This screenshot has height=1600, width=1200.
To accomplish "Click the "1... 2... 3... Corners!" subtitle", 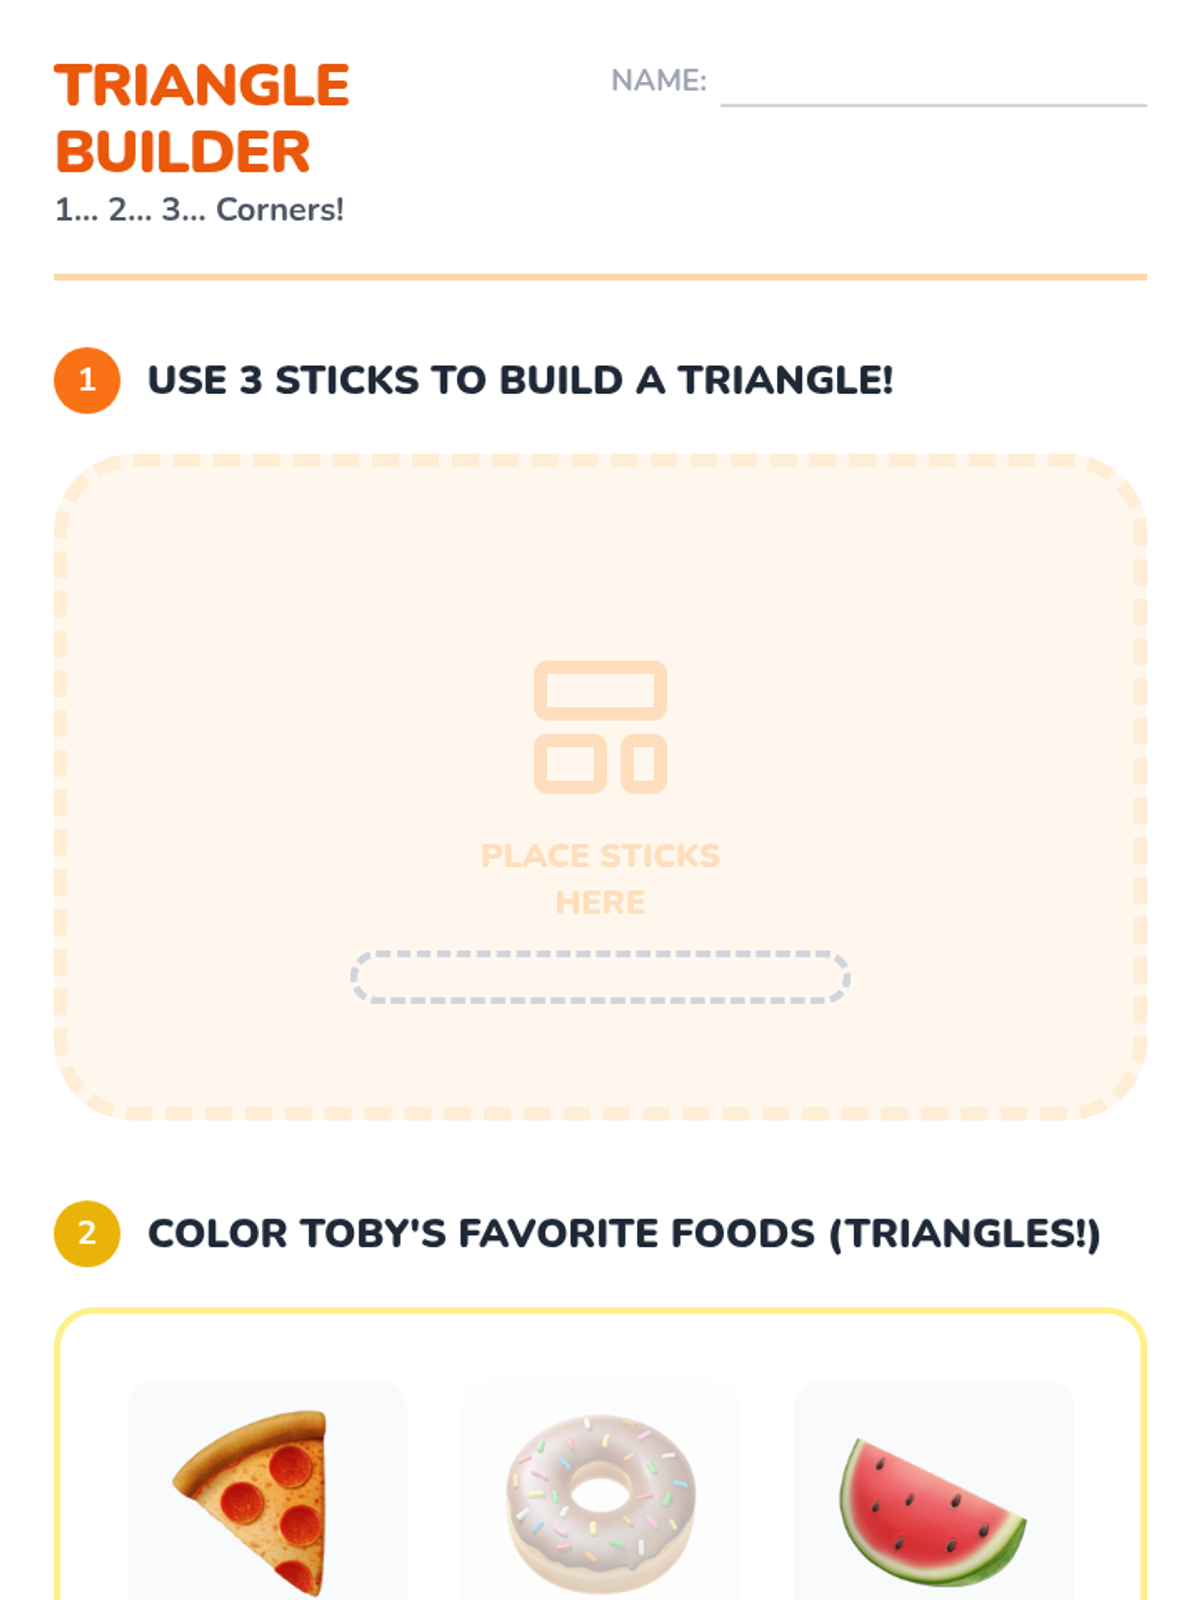I will pos(199,210).
